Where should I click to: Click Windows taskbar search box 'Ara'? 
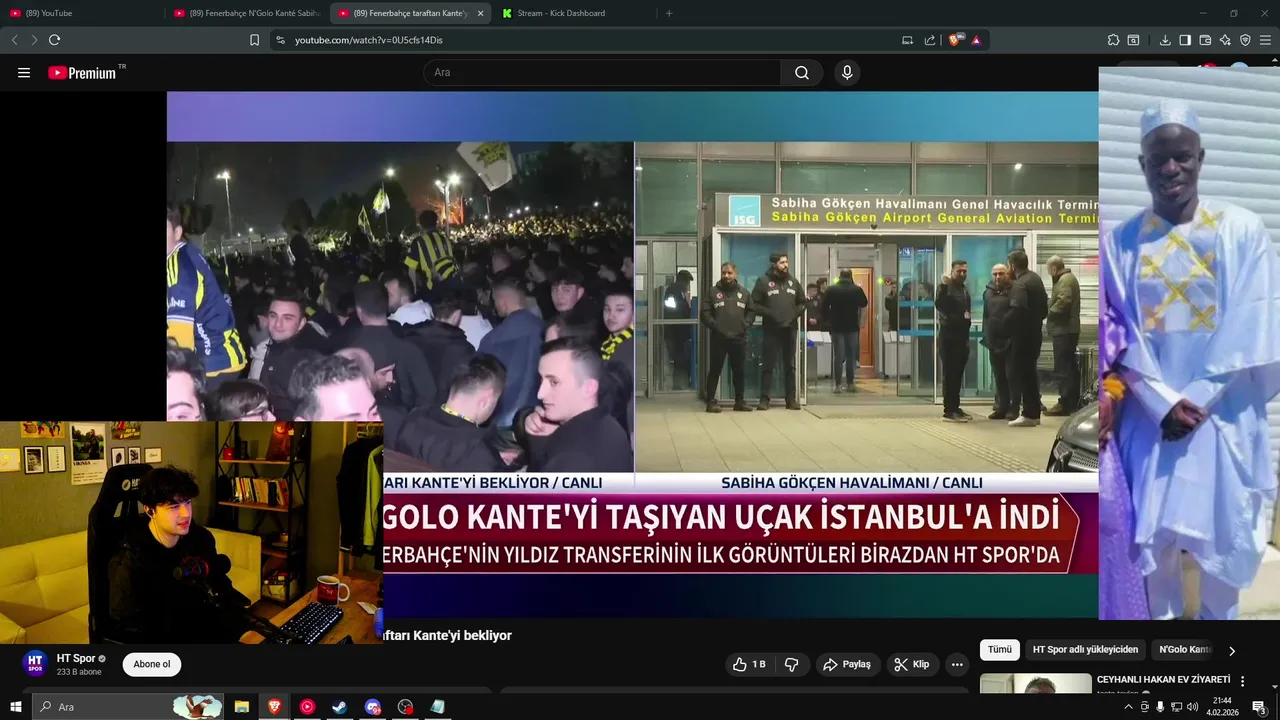[x=129, y=707]
